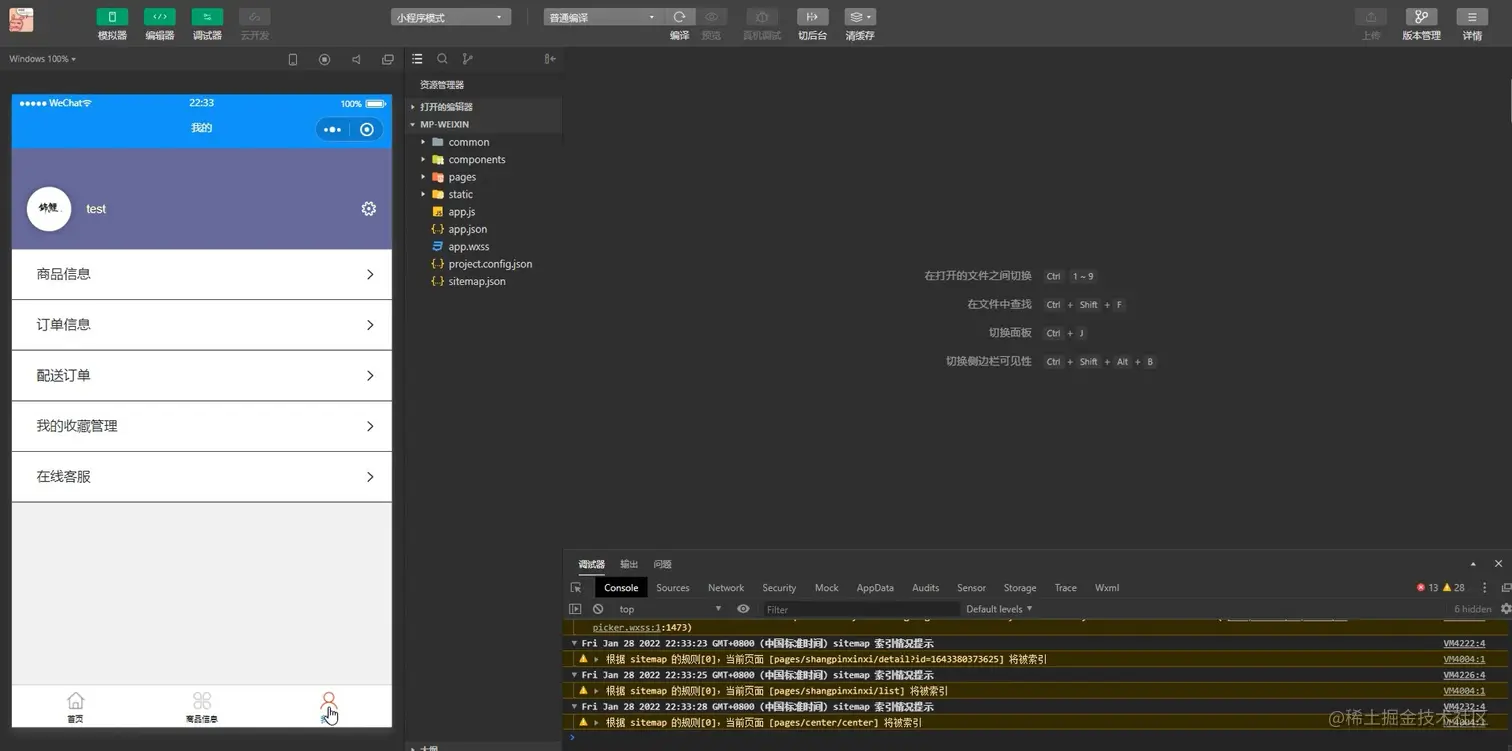Open the search icon in the editor sidebar
This screenshot has width=1512, height=751.
(x=442, y=59)
